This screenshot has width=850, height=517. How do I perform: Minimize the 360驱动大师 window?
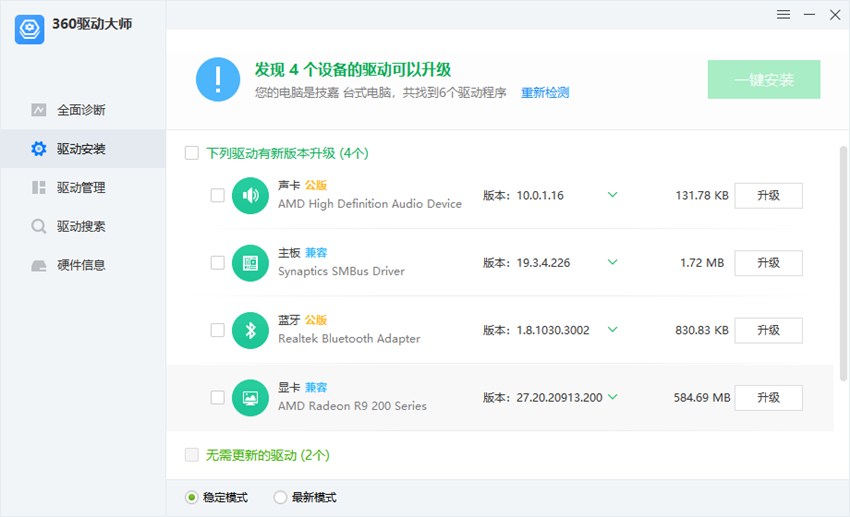pyautogui.click(x=809, y=15)
